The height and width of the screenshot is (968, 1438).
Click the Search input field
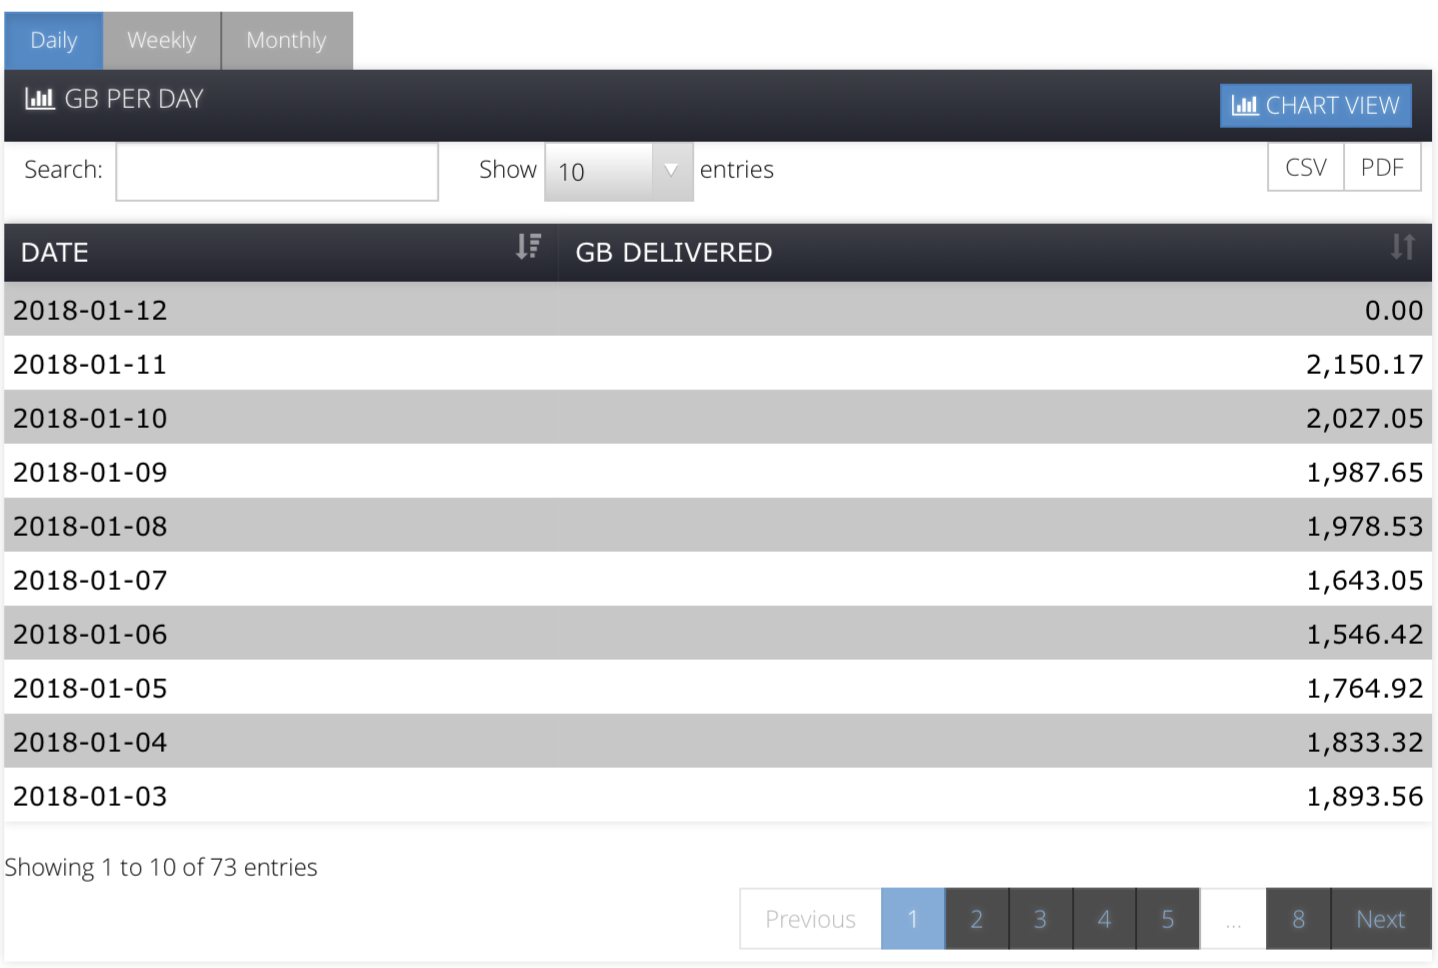pos(277,172)
